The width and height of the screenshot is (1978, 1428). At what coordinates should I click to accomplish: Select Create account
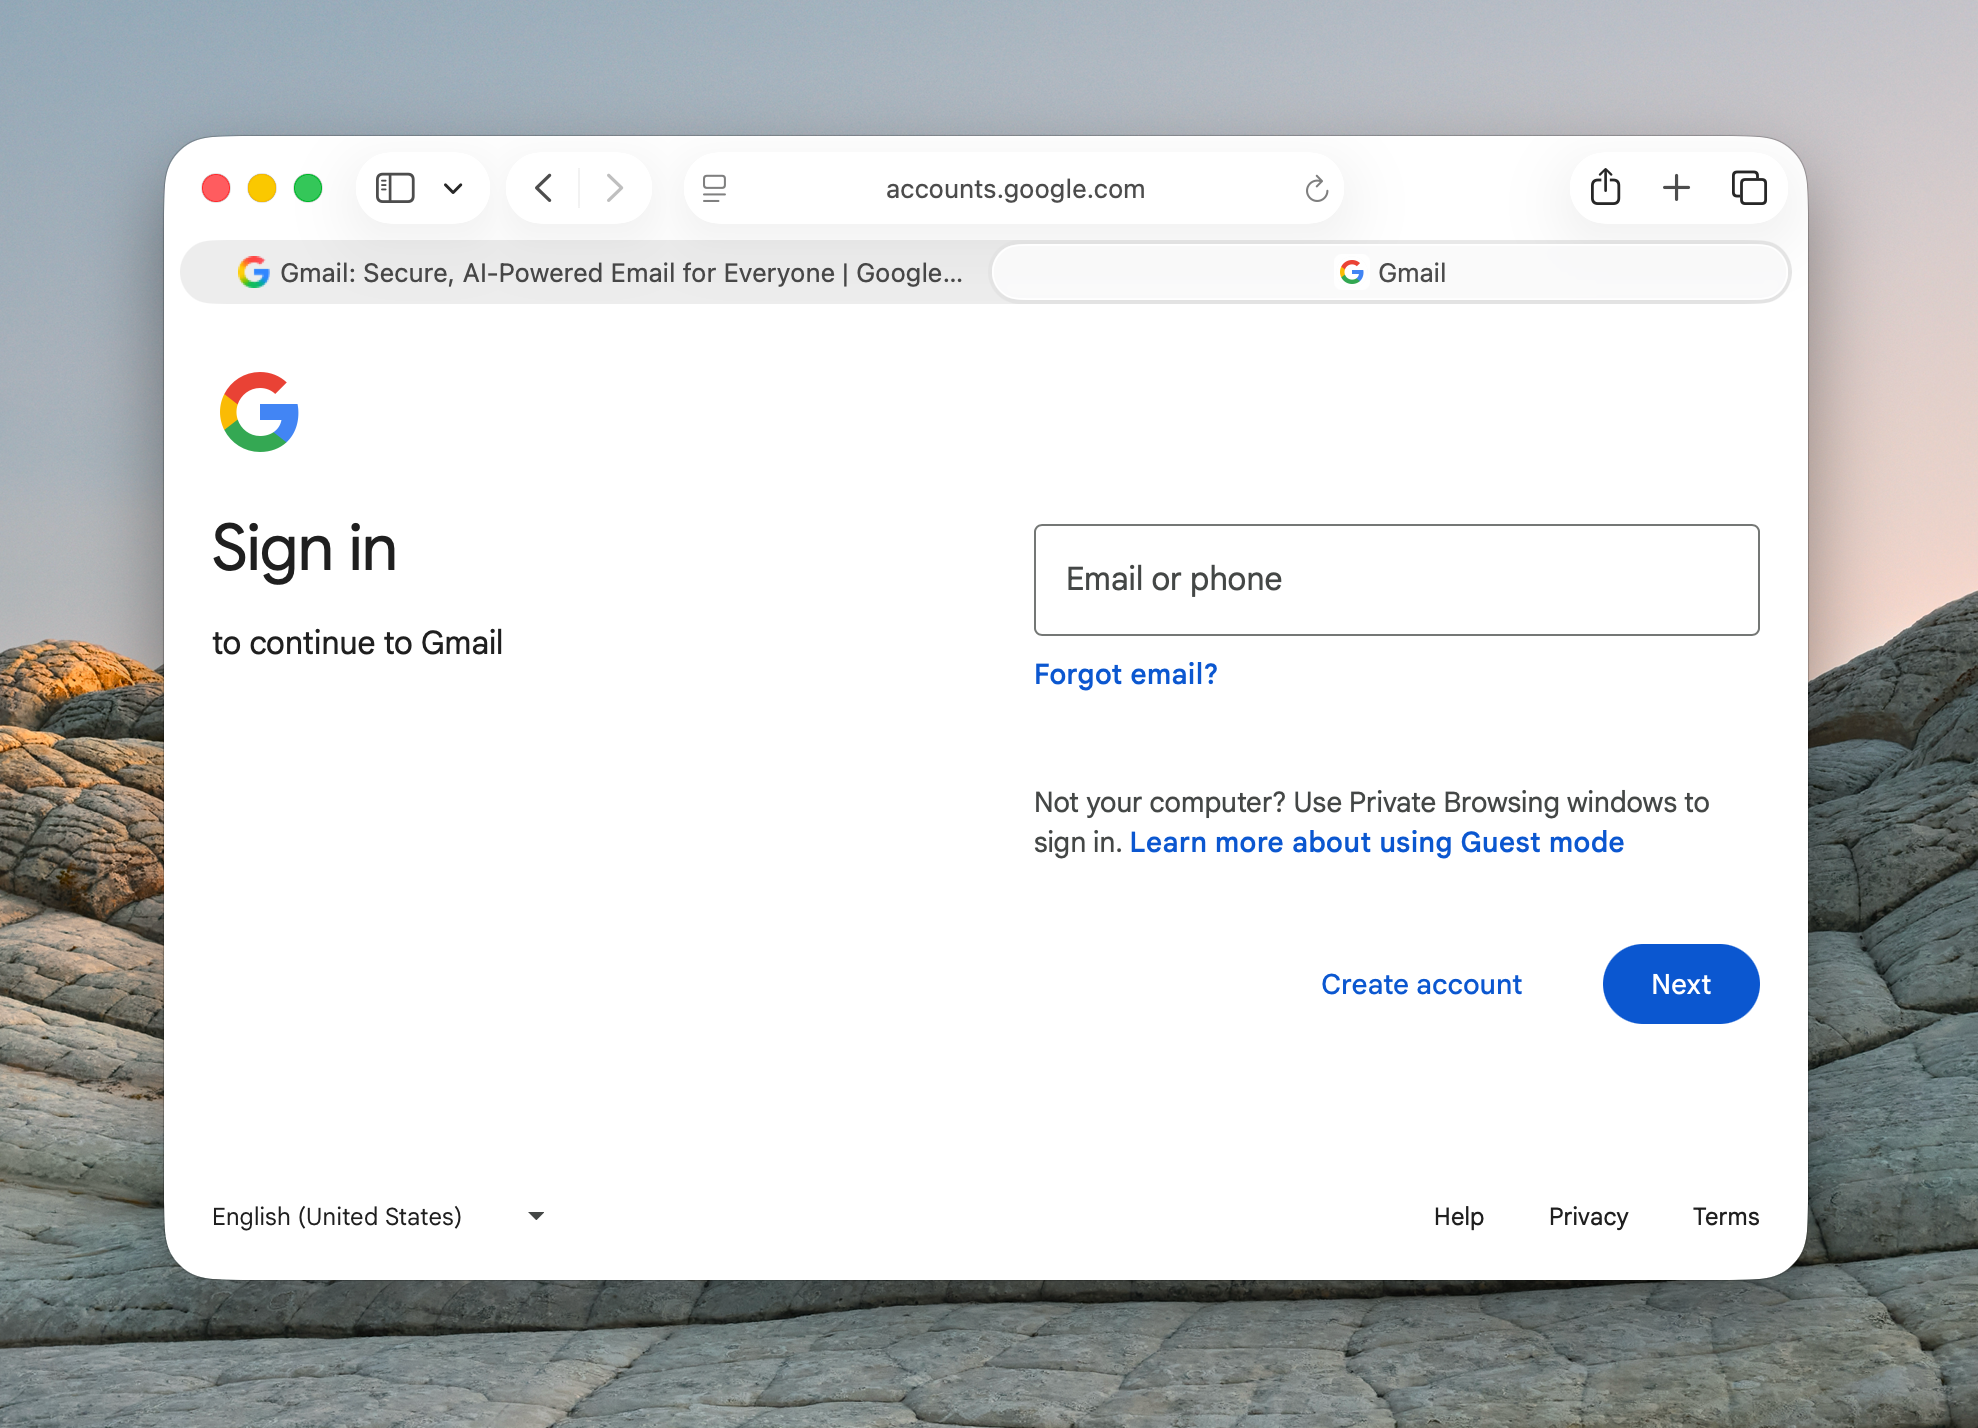coord(1421,984)
